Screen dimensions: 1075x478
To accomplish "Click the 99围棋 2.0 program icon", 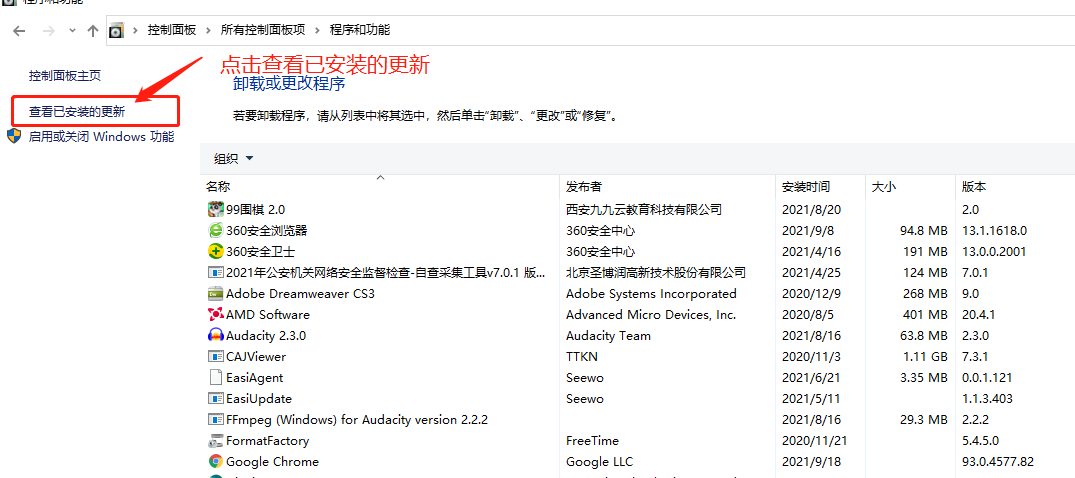I will pos(216,209).
